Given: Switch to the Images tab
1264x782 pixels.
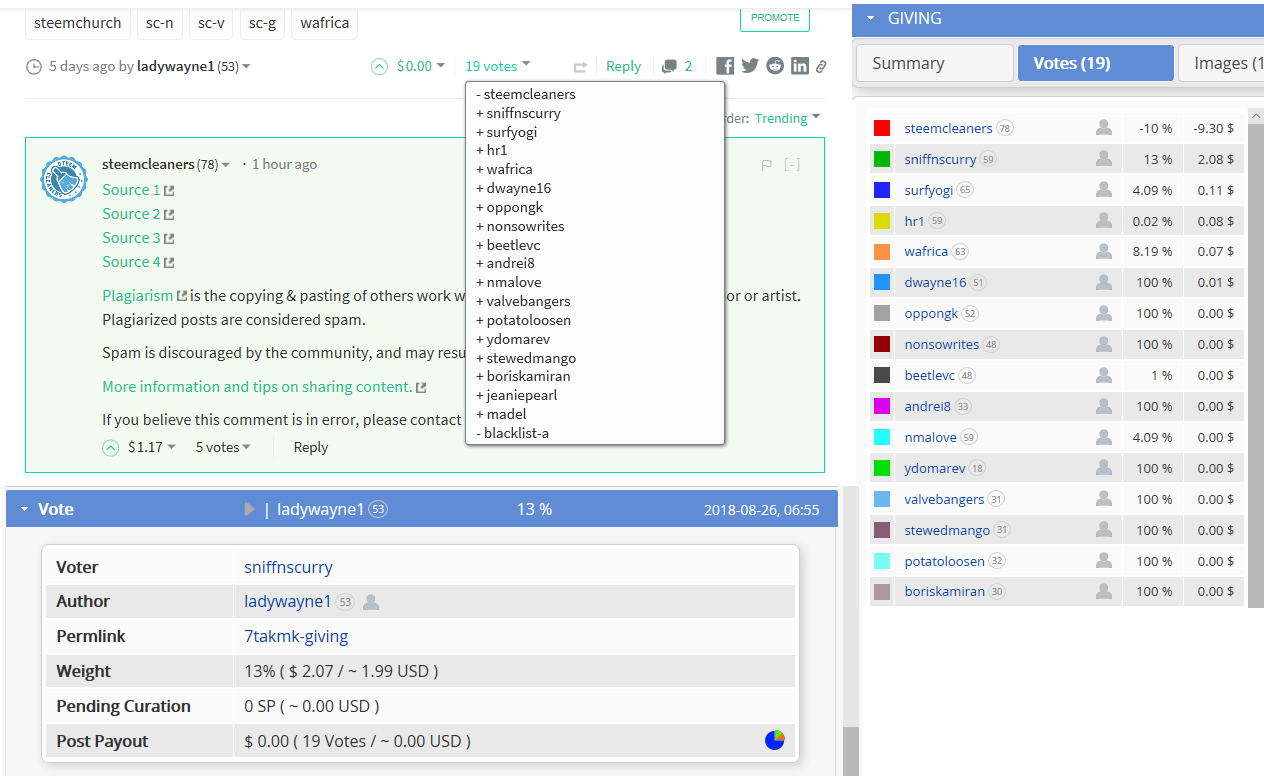Looking at the screenshot, I should (1221, 63).
